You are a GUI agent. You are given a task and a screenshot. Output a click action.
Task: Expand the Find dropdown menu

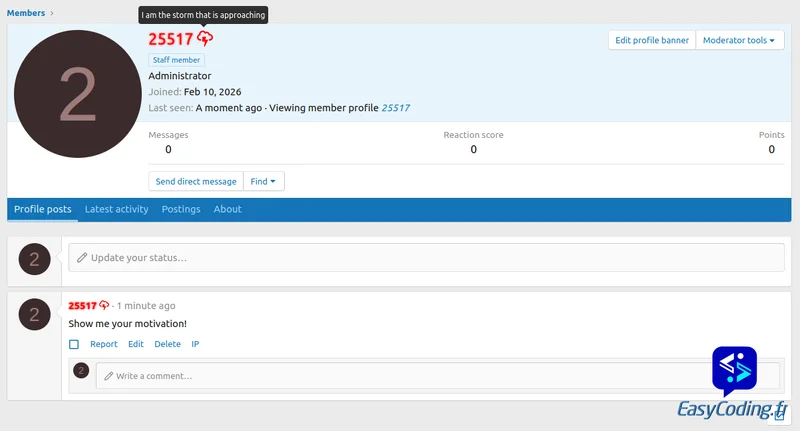265,181
